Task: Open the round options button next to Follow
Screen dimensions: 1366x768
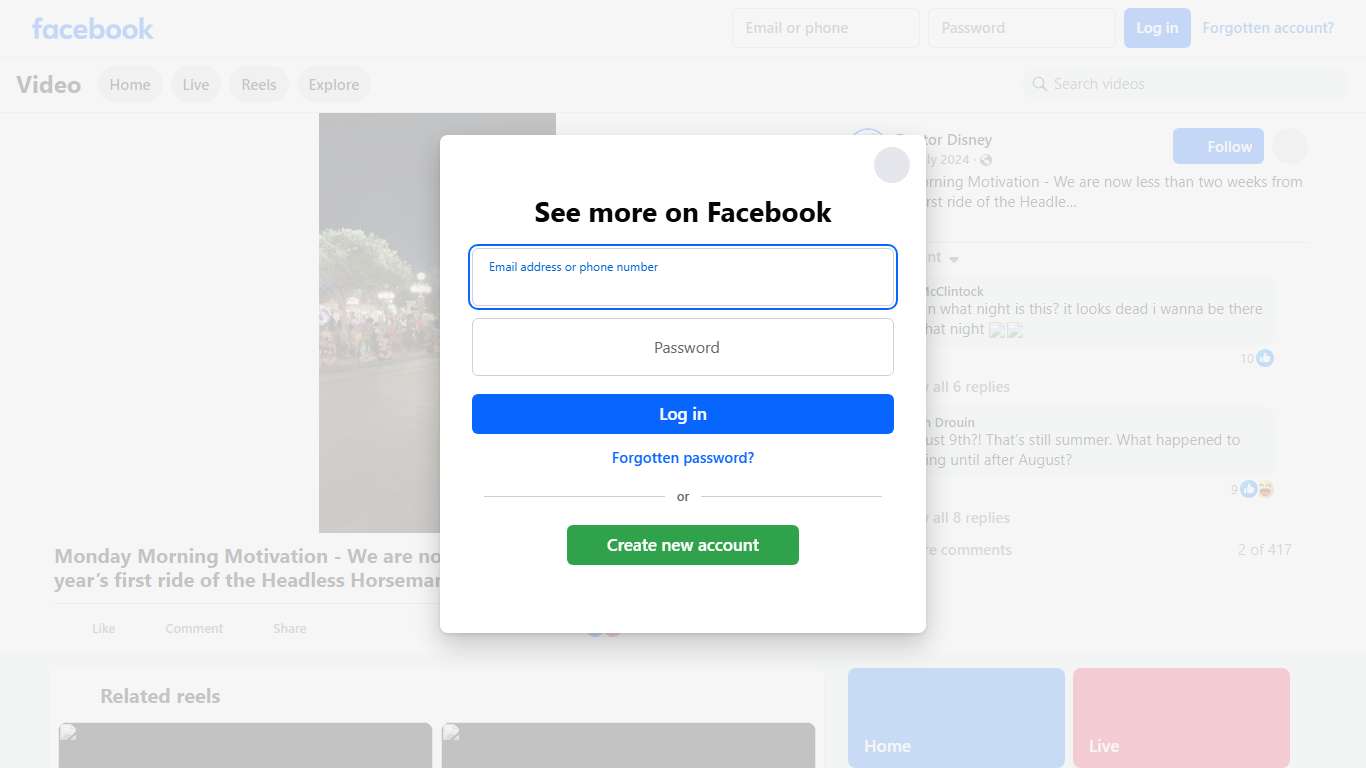Action: [1290, 146]
